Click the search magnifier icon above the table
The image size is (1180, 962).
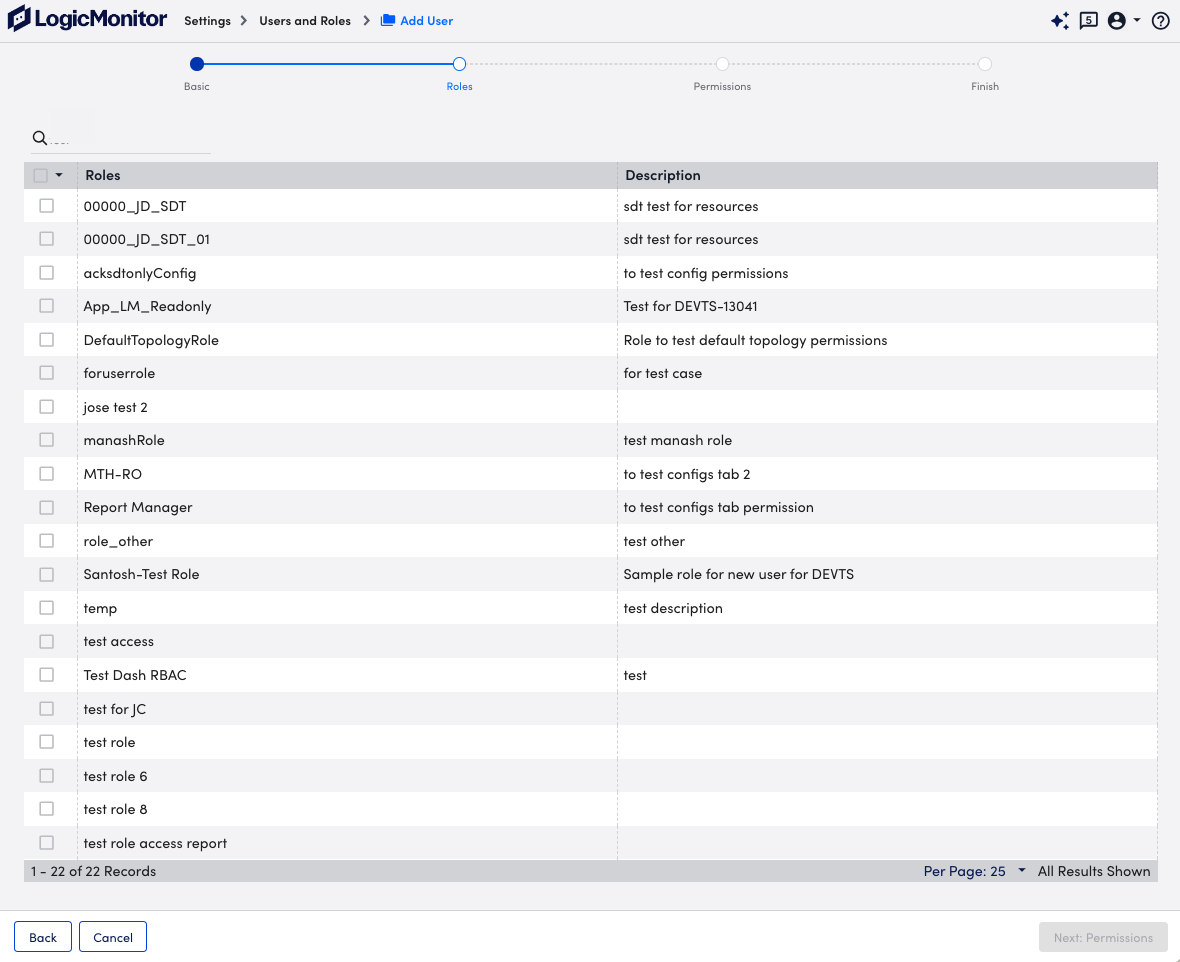tap(40, 138)
